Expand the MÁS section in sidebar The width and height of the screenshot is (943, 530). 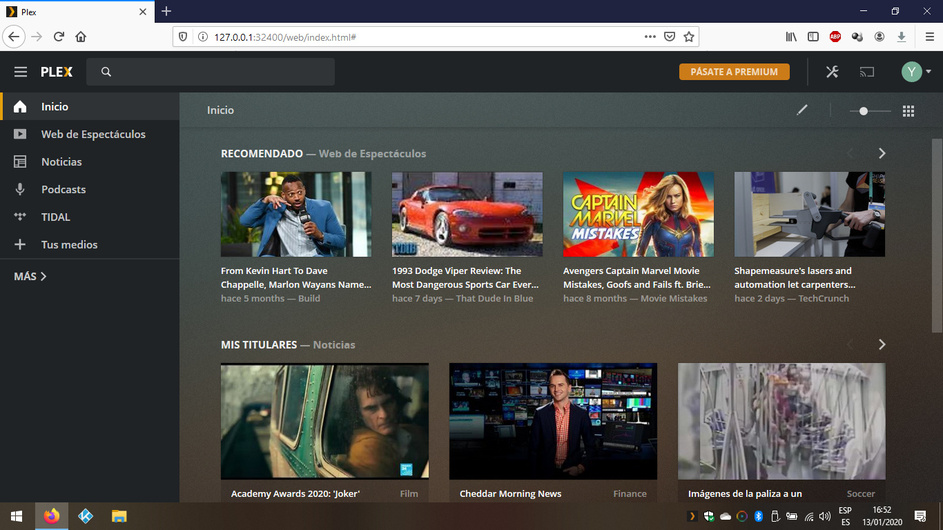(x=30, y=276)
